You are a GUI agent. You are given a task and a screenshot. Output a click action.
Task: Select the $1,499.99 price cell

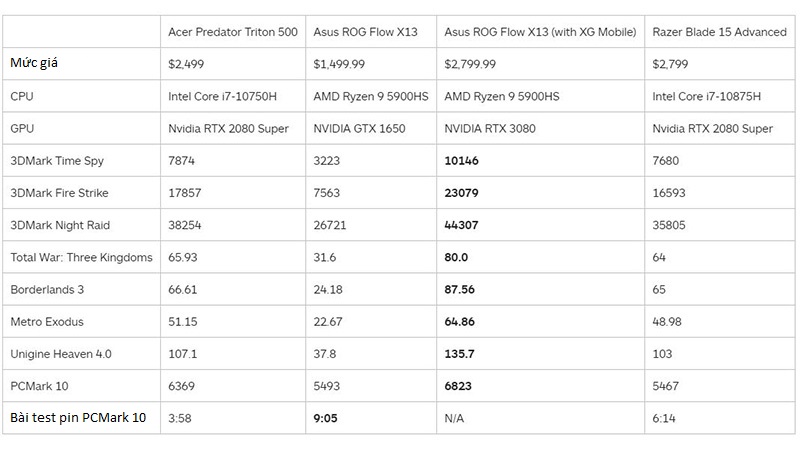point(339,64)
